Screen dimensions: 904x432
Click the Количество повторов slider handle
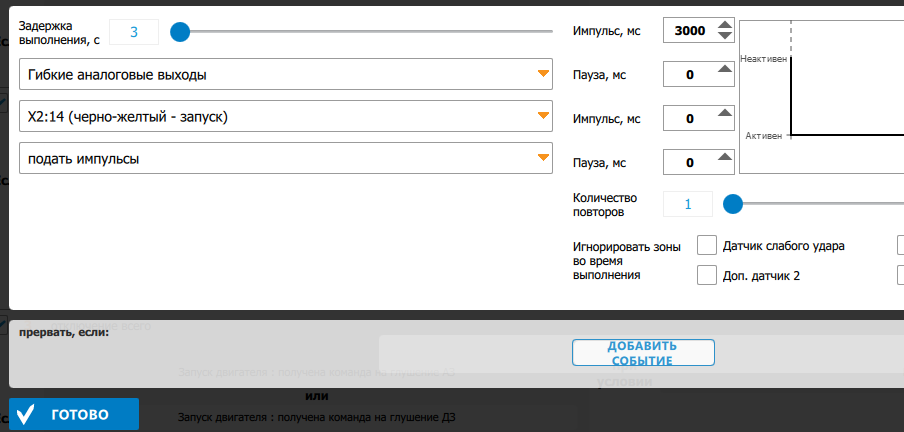733,204
